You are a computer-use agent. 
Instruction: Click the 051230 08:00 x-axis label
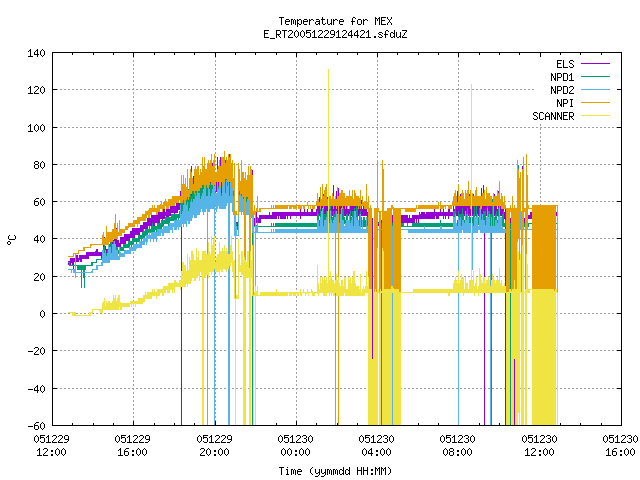click(457, 445)
